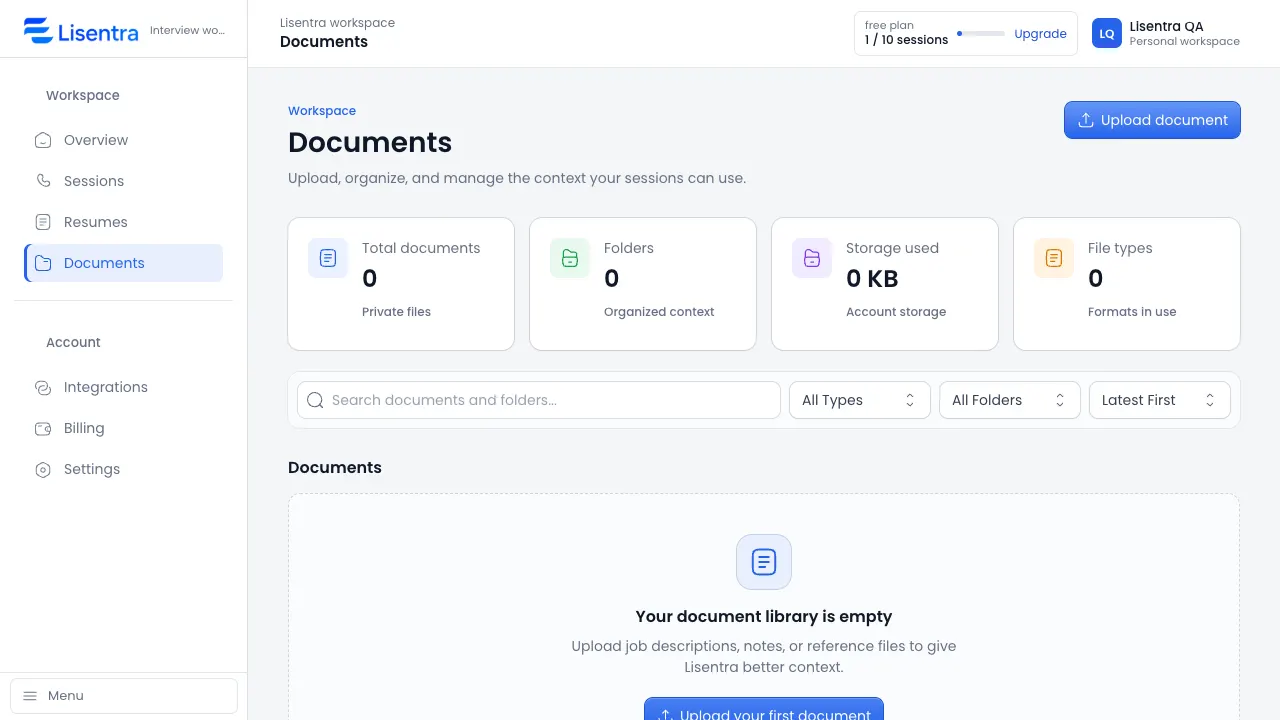Image resolution: width=1280 pixels, height=720 pixels.
Task: Click the upload arrow icon on Upload document
Action: click(x=1086, y=120)
